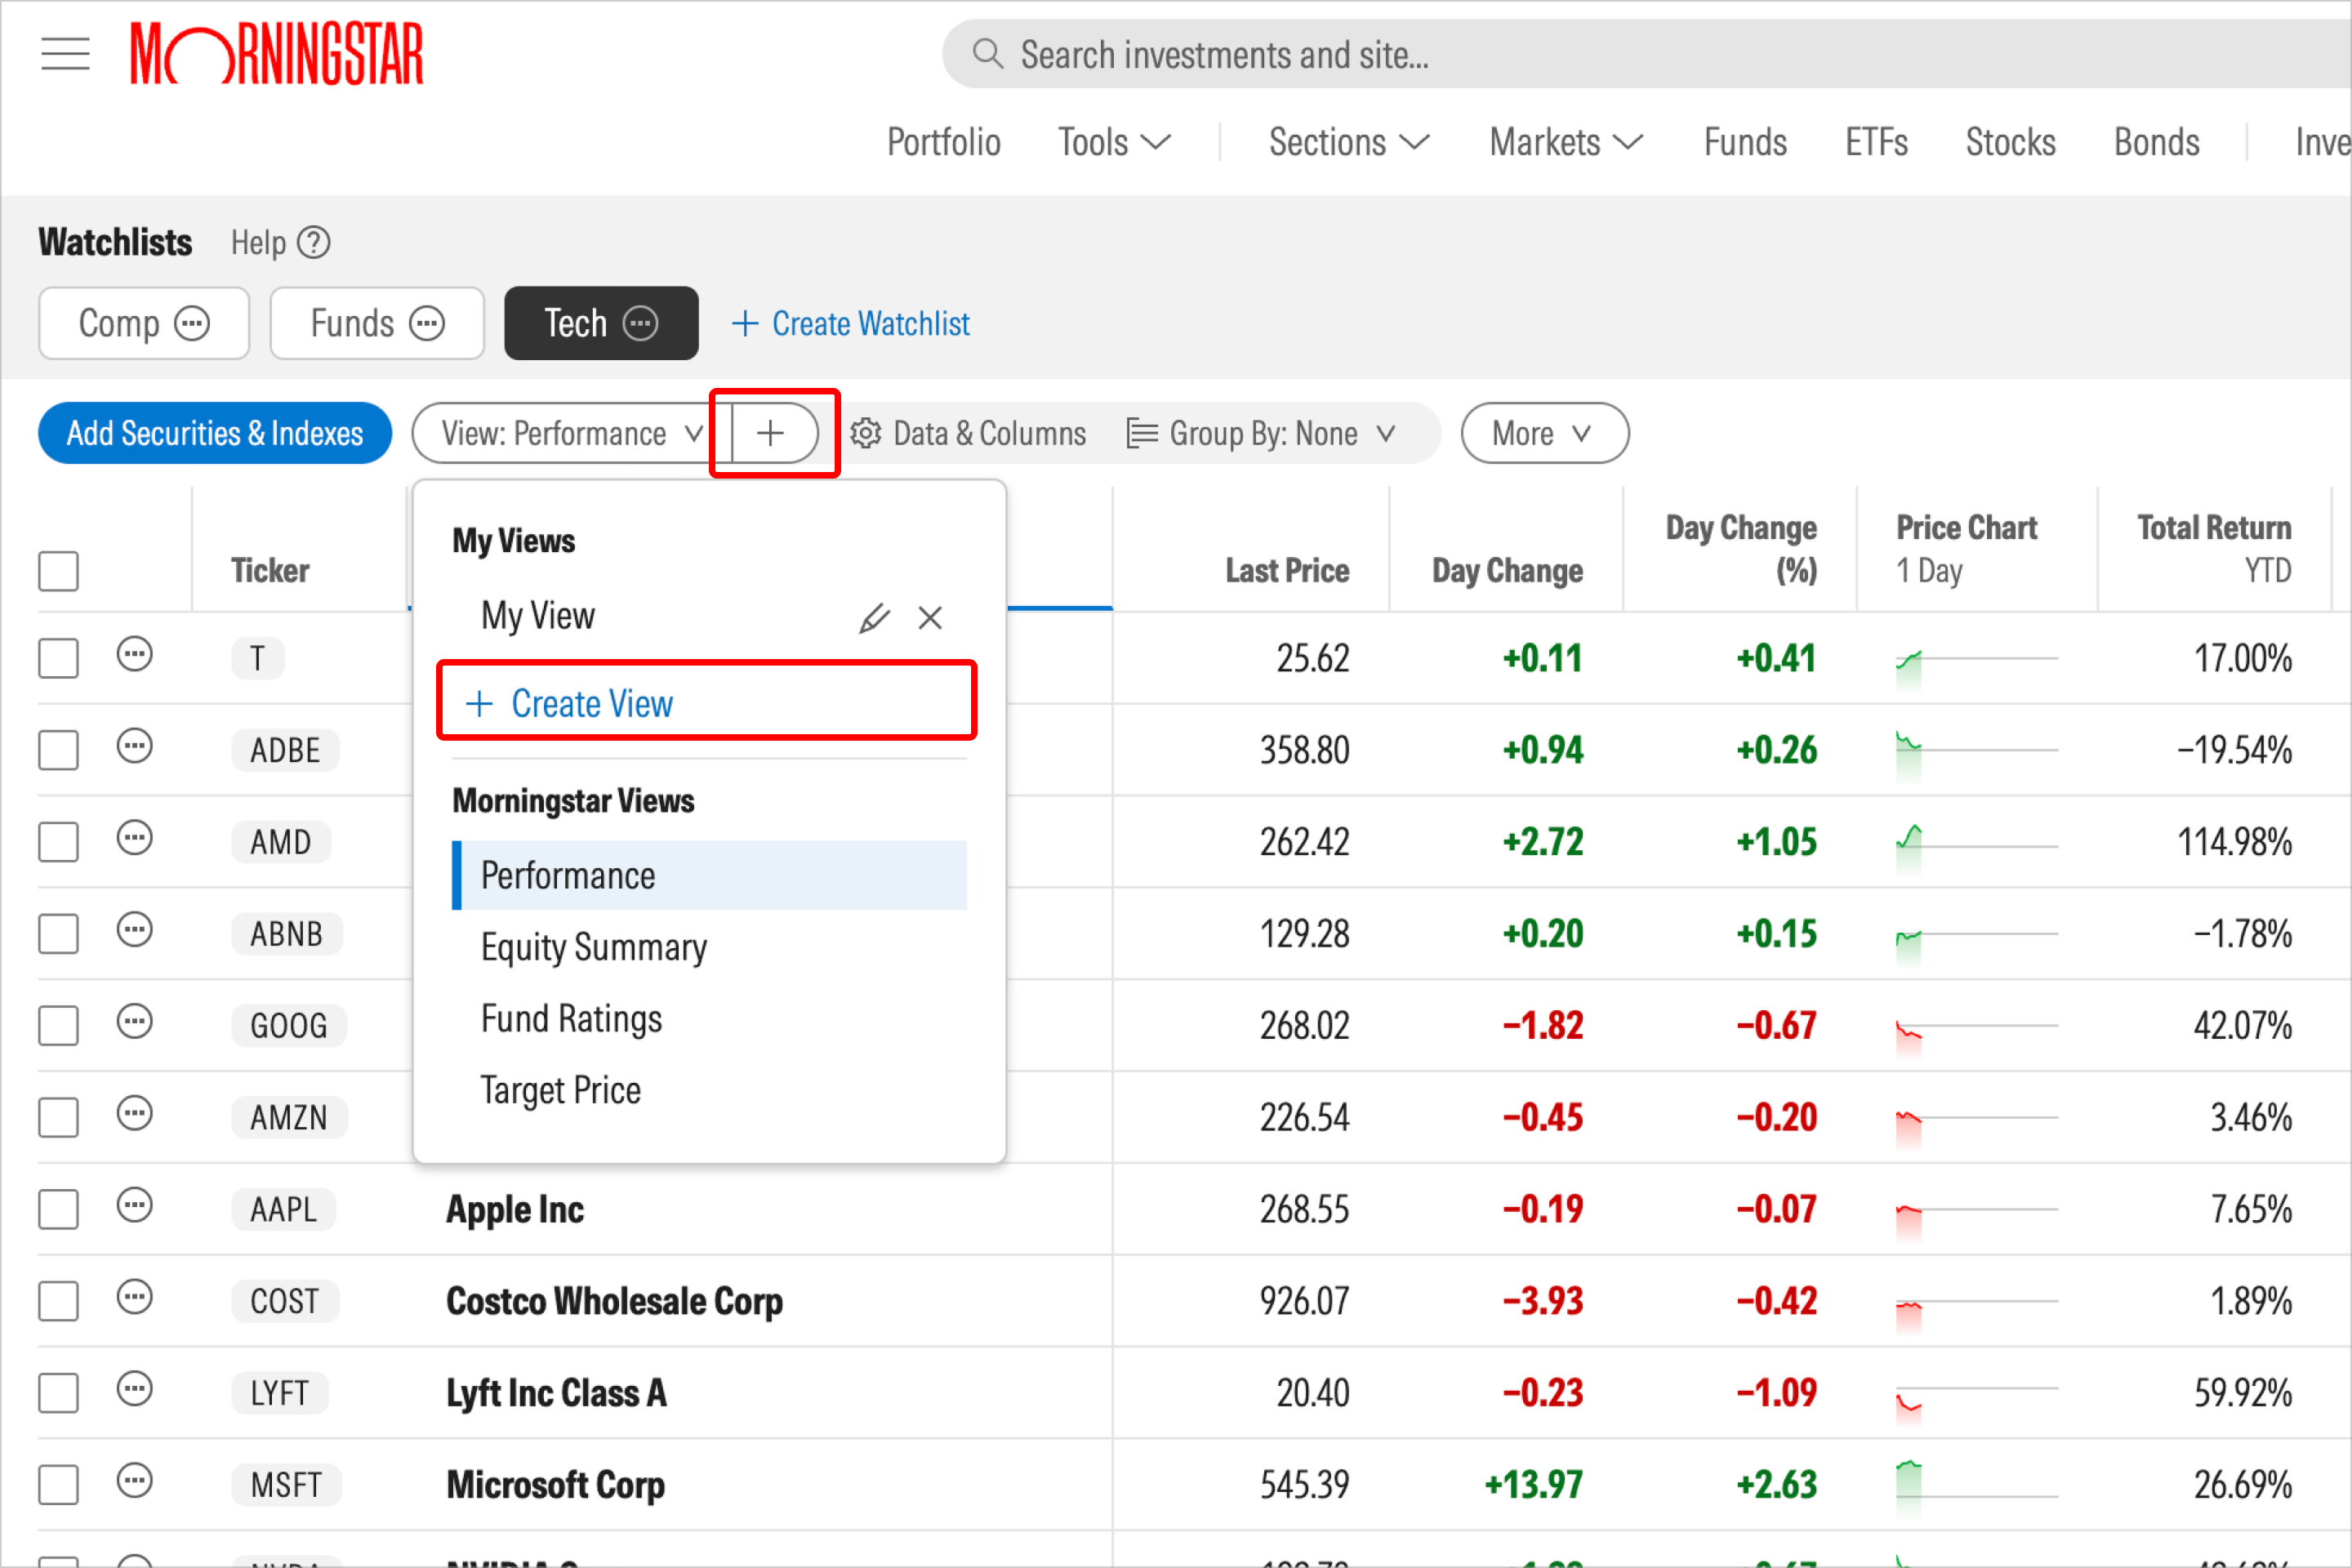Viewport: 2352px width, 1568px height.
Task: Toggle the select-all header checkbox
Action: 58,571
